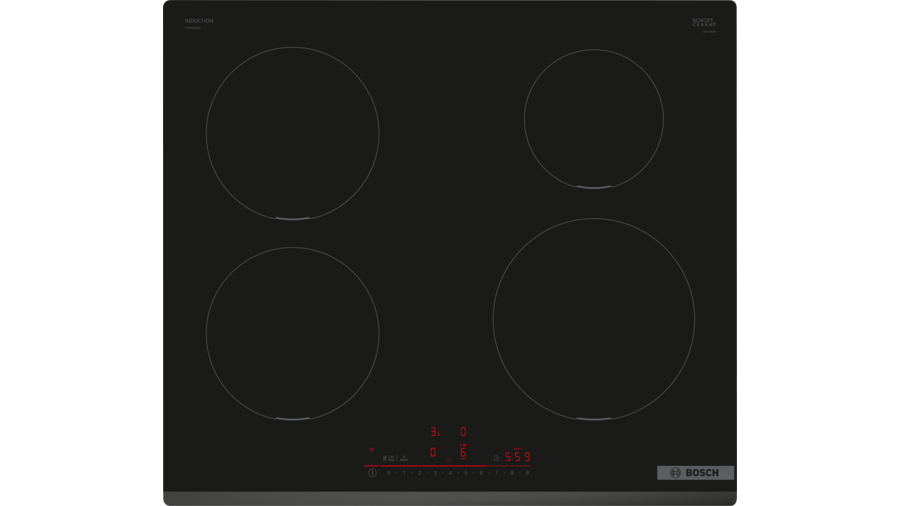Set power level to 0 on slider
900x506 pixels.
(389, 473)
